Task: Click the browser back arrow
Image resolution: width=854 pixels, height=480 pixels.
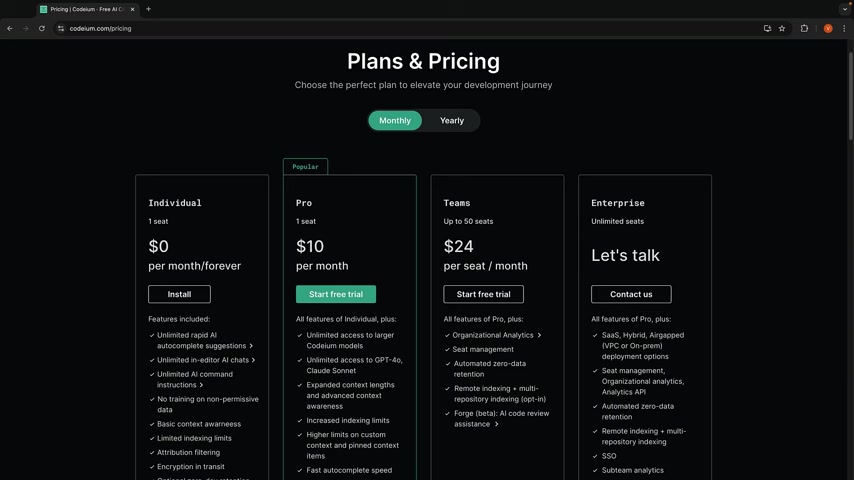Action: (x=10, y=28)
